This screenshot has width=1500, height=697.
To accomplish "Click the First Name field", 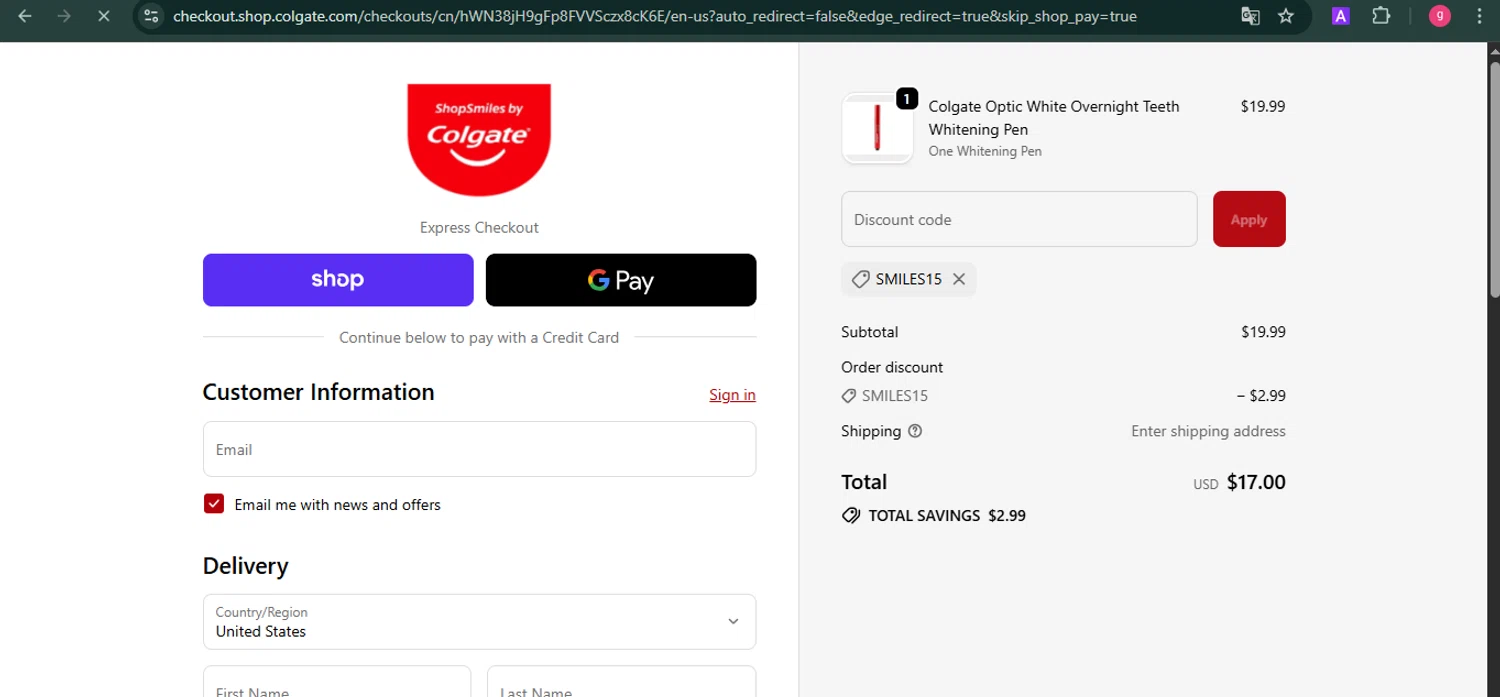I will [337, 682].
